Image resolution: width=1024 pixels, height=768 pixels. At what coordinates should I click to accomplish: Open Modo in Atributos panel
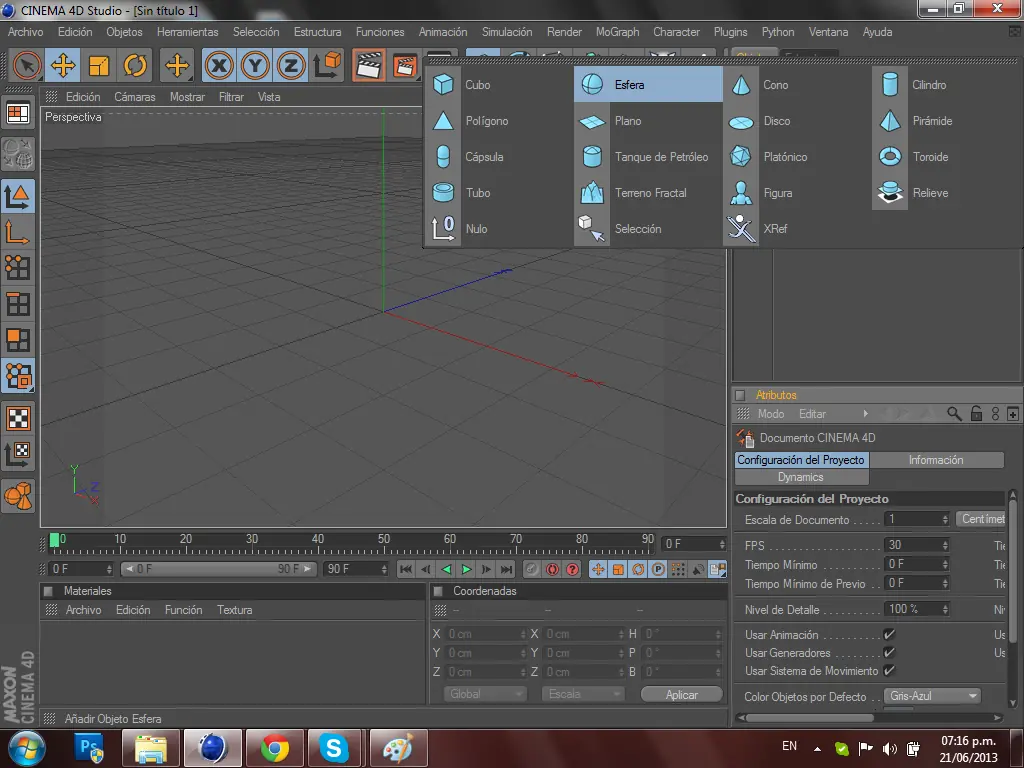[x=771, y=414]
